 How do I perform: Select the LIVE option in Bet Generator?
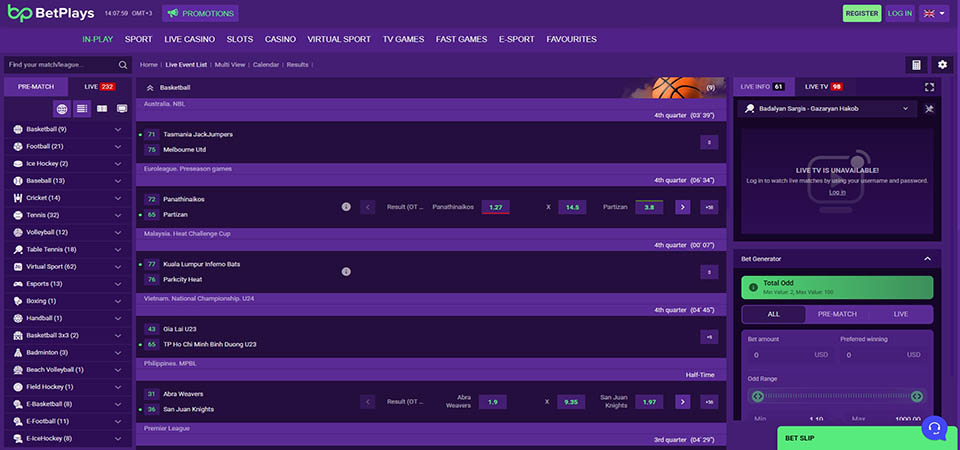(901, 314)
